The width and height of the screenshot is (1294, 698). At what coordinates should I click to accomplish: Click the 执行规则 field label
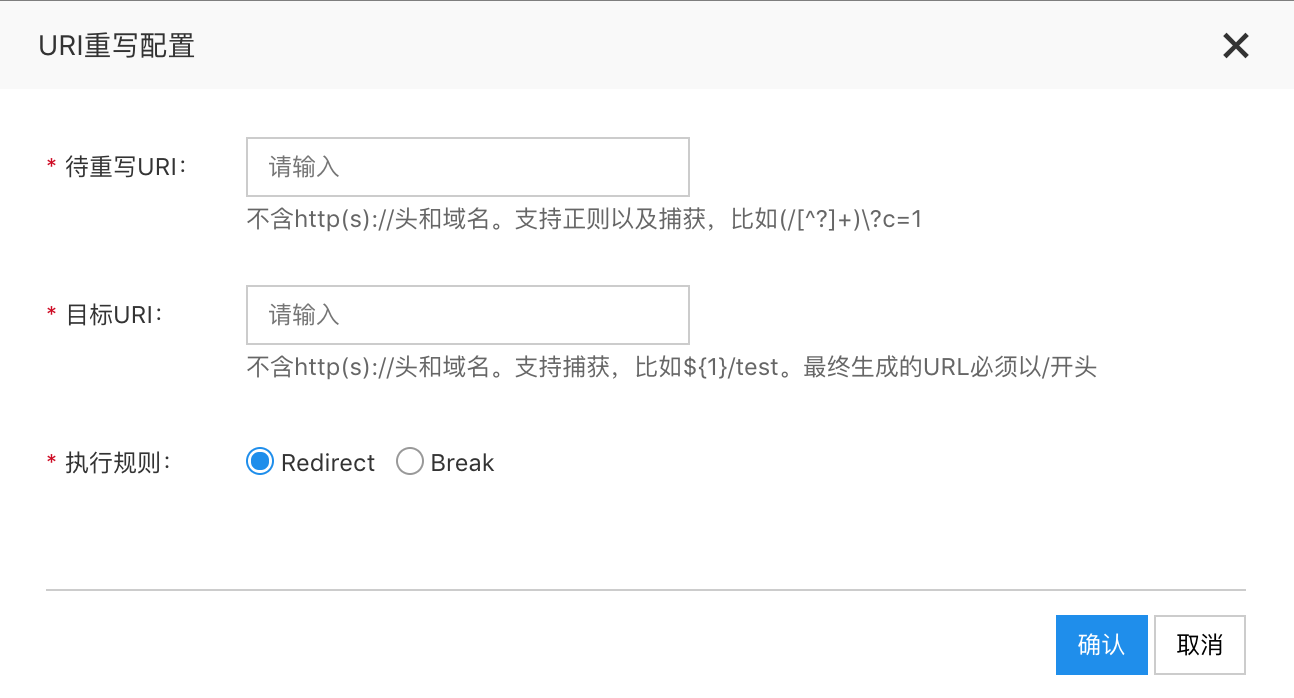(x=118, y=463)
